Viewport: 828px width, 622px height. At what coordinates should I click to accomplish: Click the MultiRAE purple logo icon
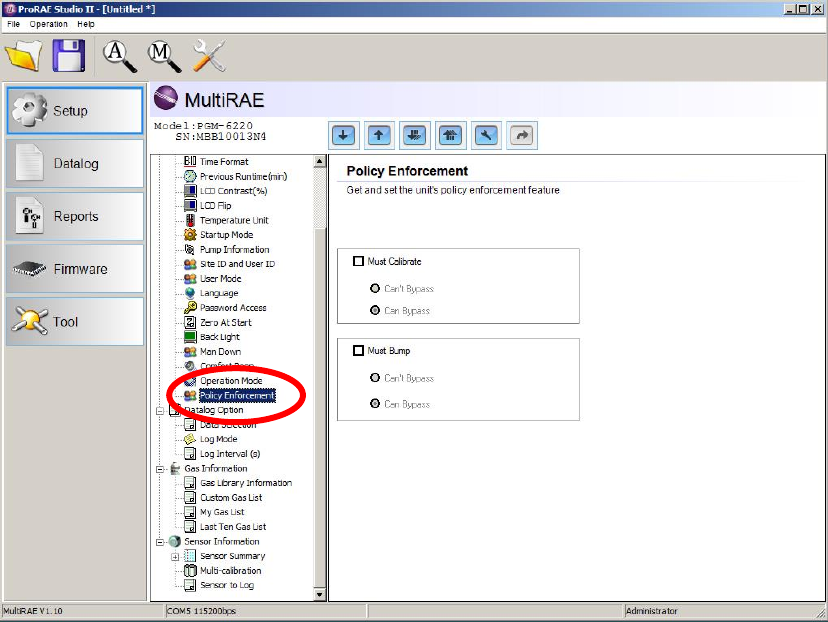(x=166, y=98)
